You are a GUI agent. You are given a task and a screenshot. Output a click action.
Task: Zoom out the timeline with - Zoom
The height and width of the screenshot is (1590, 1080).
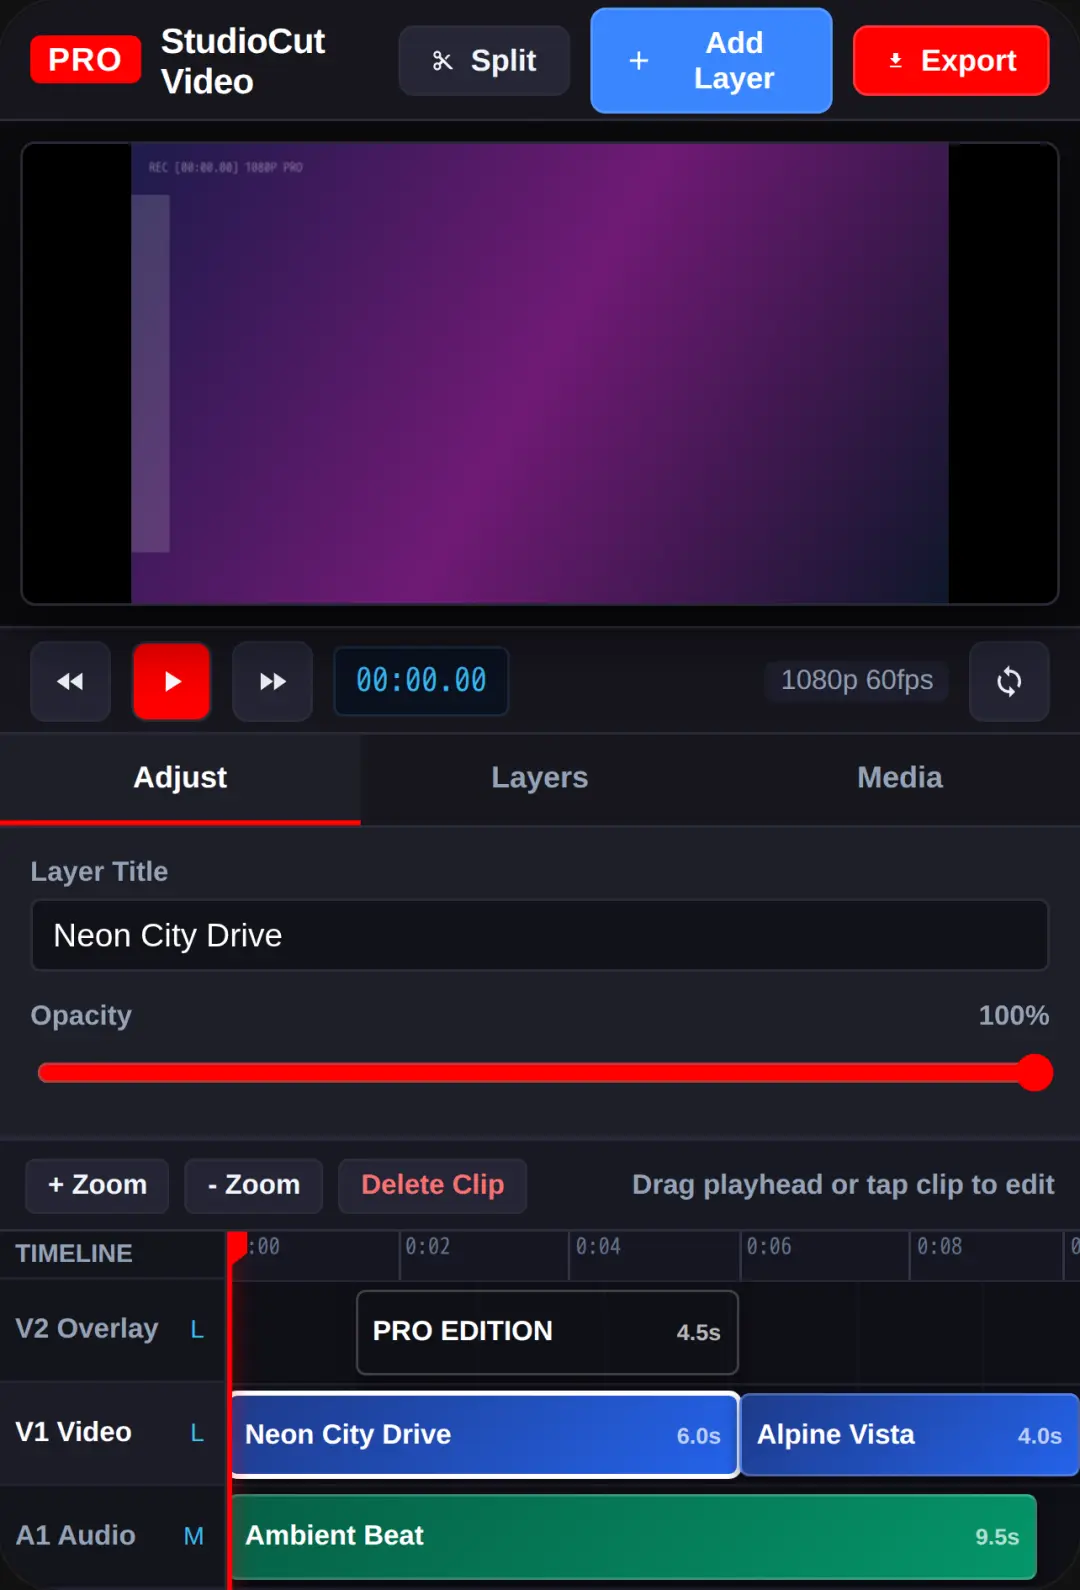pyautogui.click(x=254, y=1186)
